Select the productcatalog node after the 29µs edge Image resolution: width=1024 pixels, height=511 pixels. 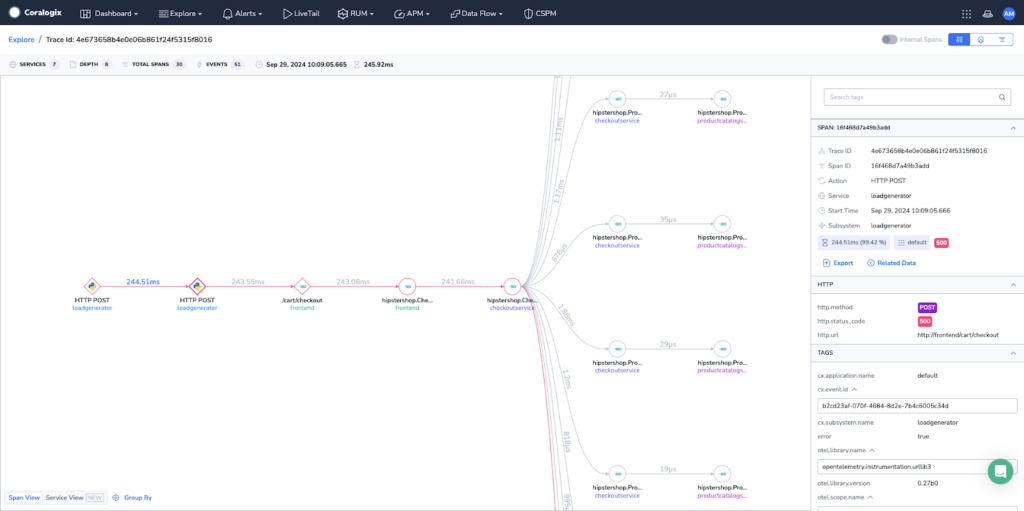722,348
